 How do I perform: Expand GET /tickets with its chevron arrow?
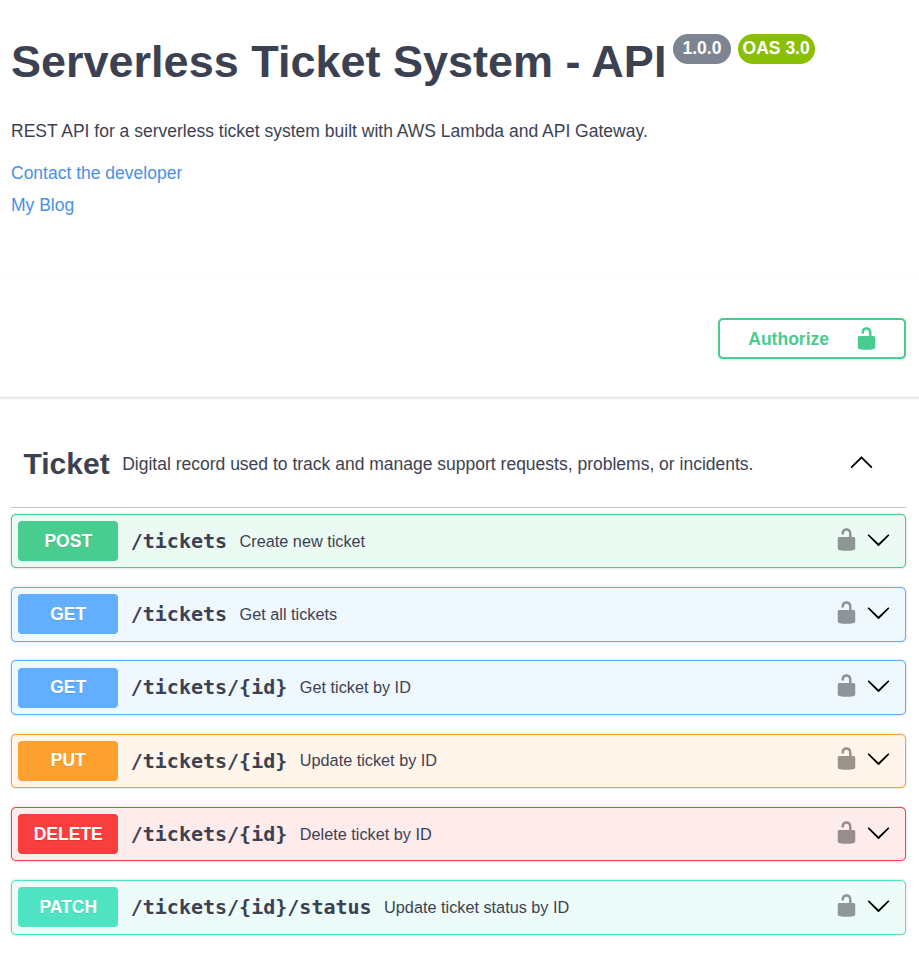tap(878, 614)
